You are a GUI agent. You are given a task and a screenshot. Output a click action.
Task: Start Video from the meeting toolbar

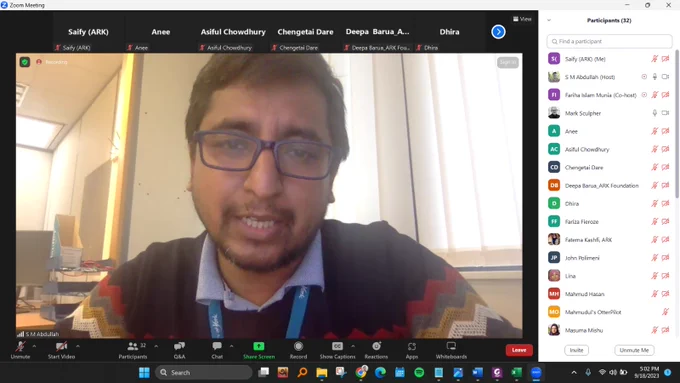61,350
